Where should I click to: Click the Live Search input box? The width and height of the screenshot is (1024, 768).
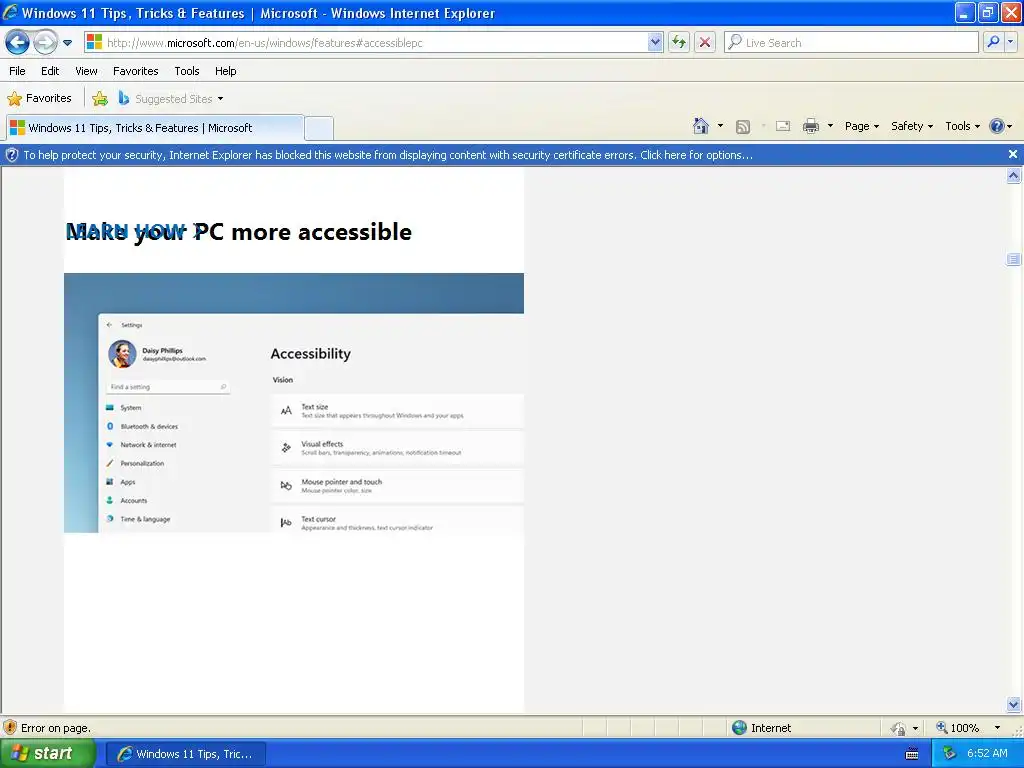tap(852, 42)
